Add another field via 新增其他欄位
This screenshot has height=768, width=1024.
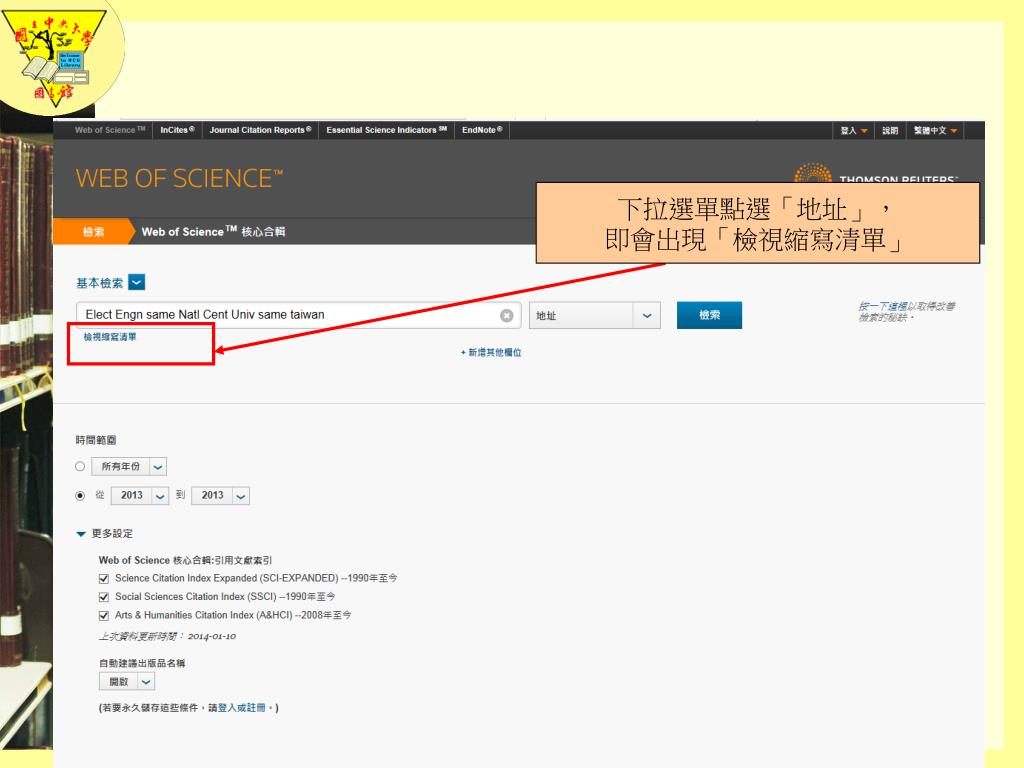tap(491, 352)
